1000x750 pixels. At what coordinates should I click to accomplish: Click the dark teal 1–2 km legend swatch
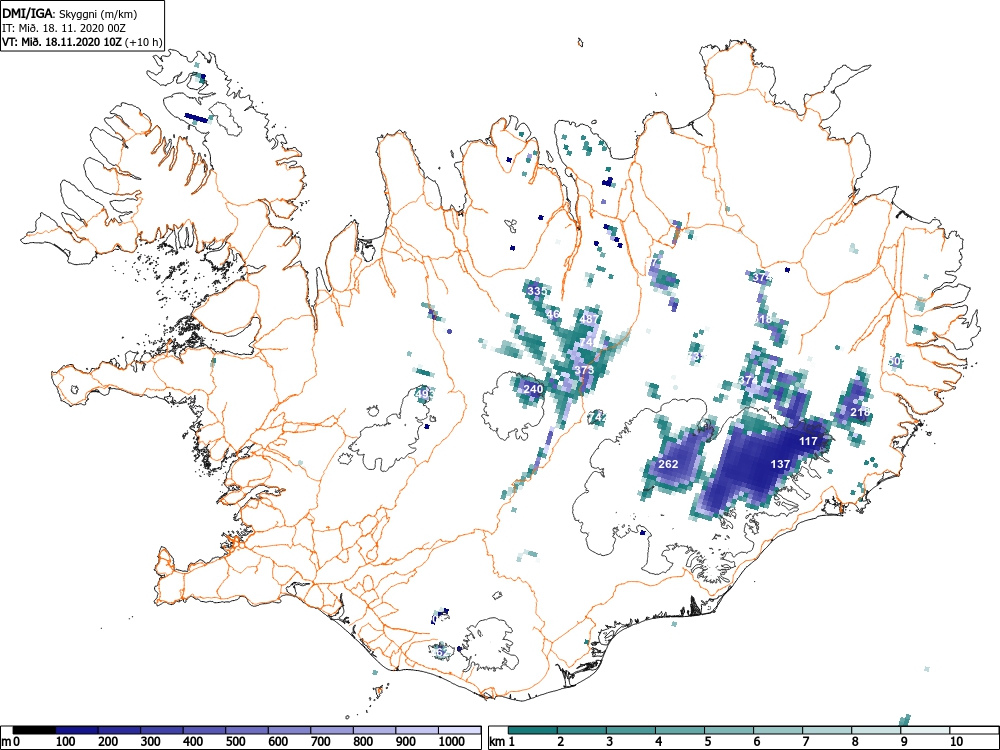(533, 730)
